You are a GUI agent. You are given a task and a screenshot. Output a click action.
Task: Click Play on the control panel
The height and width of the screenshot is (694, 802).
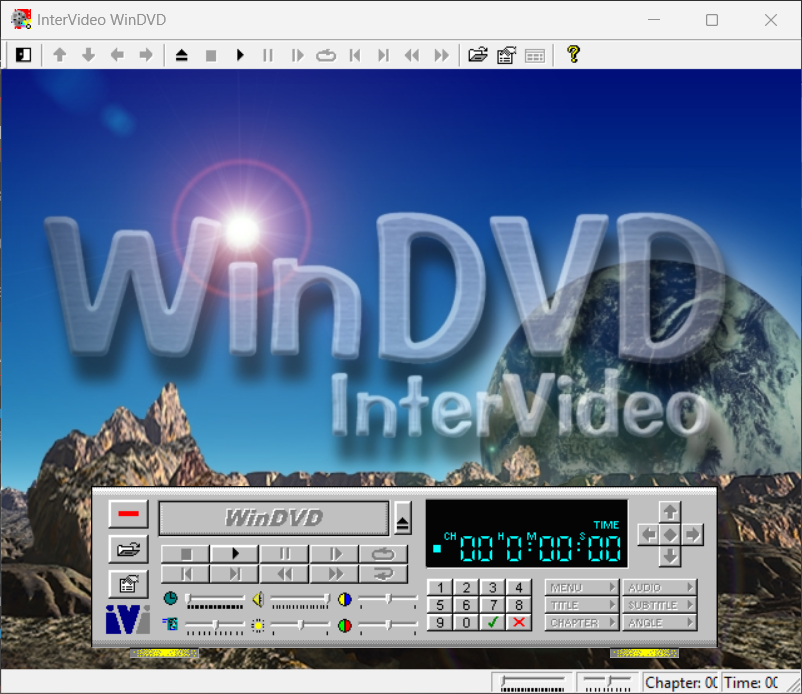point(235,554)
